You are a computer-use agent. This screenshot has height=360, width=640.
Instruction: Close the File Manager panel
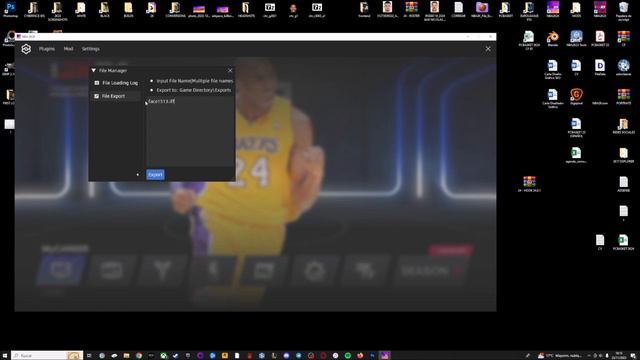click(x=230, y=71)
